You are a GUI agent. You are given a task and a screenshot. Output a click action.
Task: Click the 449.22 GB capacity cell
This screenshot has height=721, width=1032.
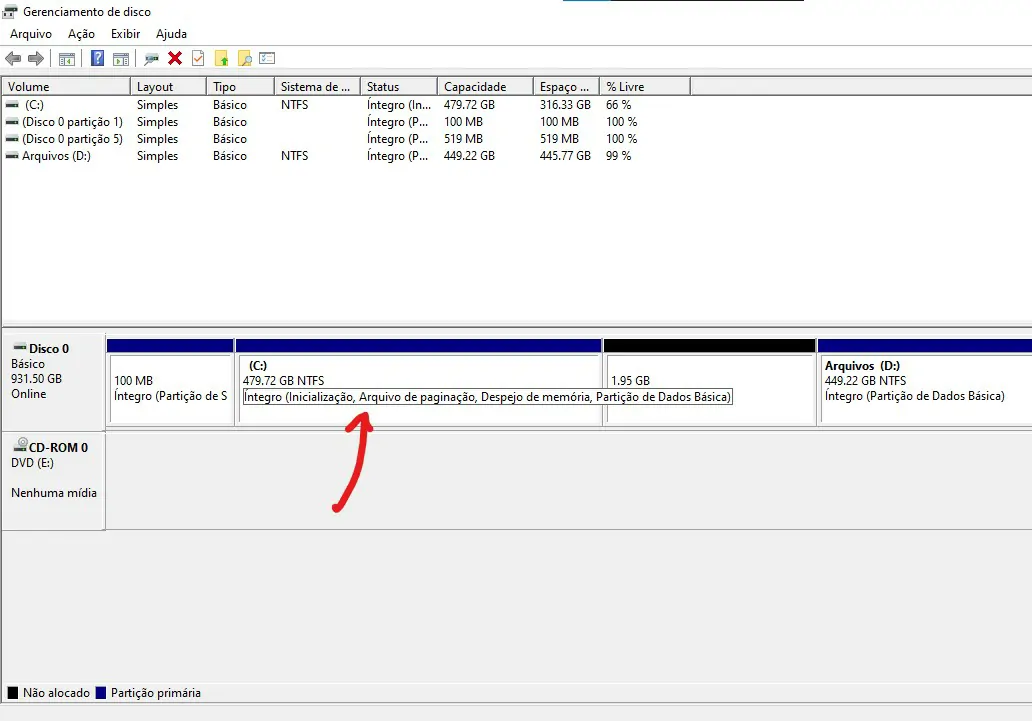point(469,156)
